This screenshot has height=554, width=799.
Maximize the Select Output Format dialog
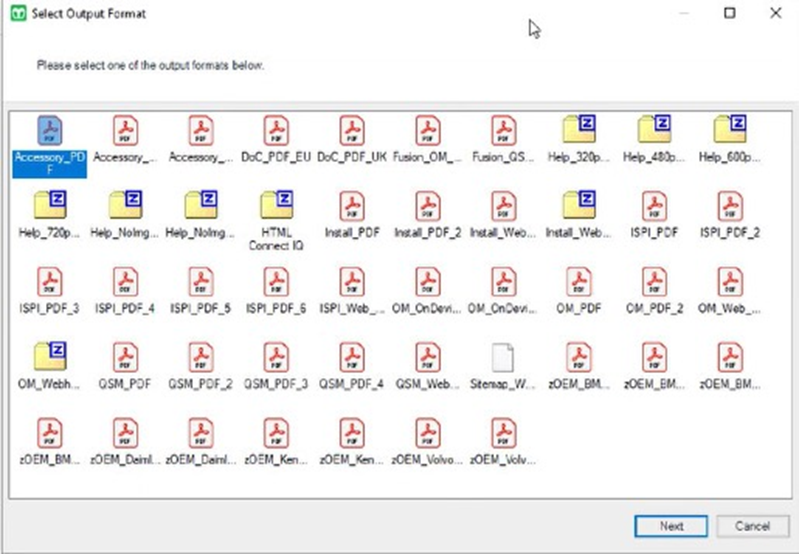[x=730, y=13]
